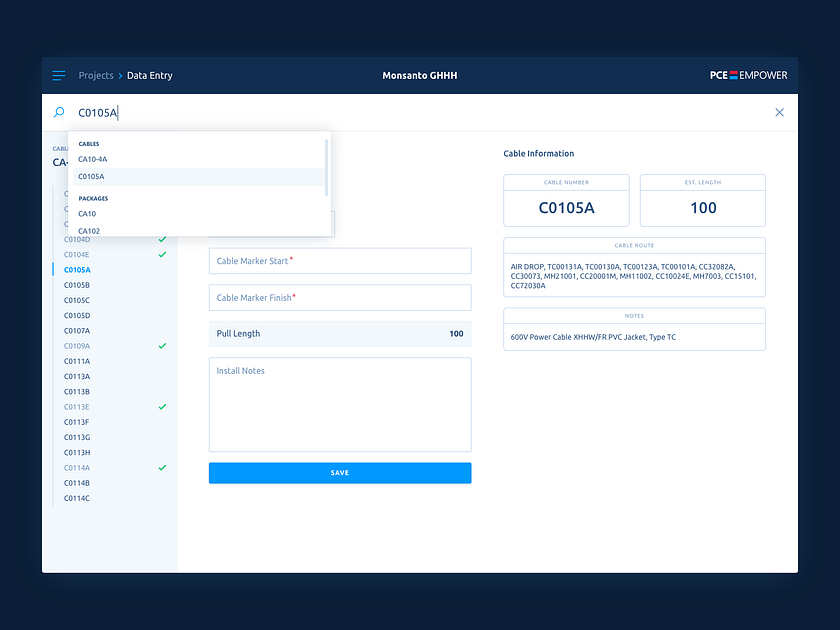Click the search magnifier icon
Screen dimensions: 840x630
pyautogui.click(x=59, y=112)
